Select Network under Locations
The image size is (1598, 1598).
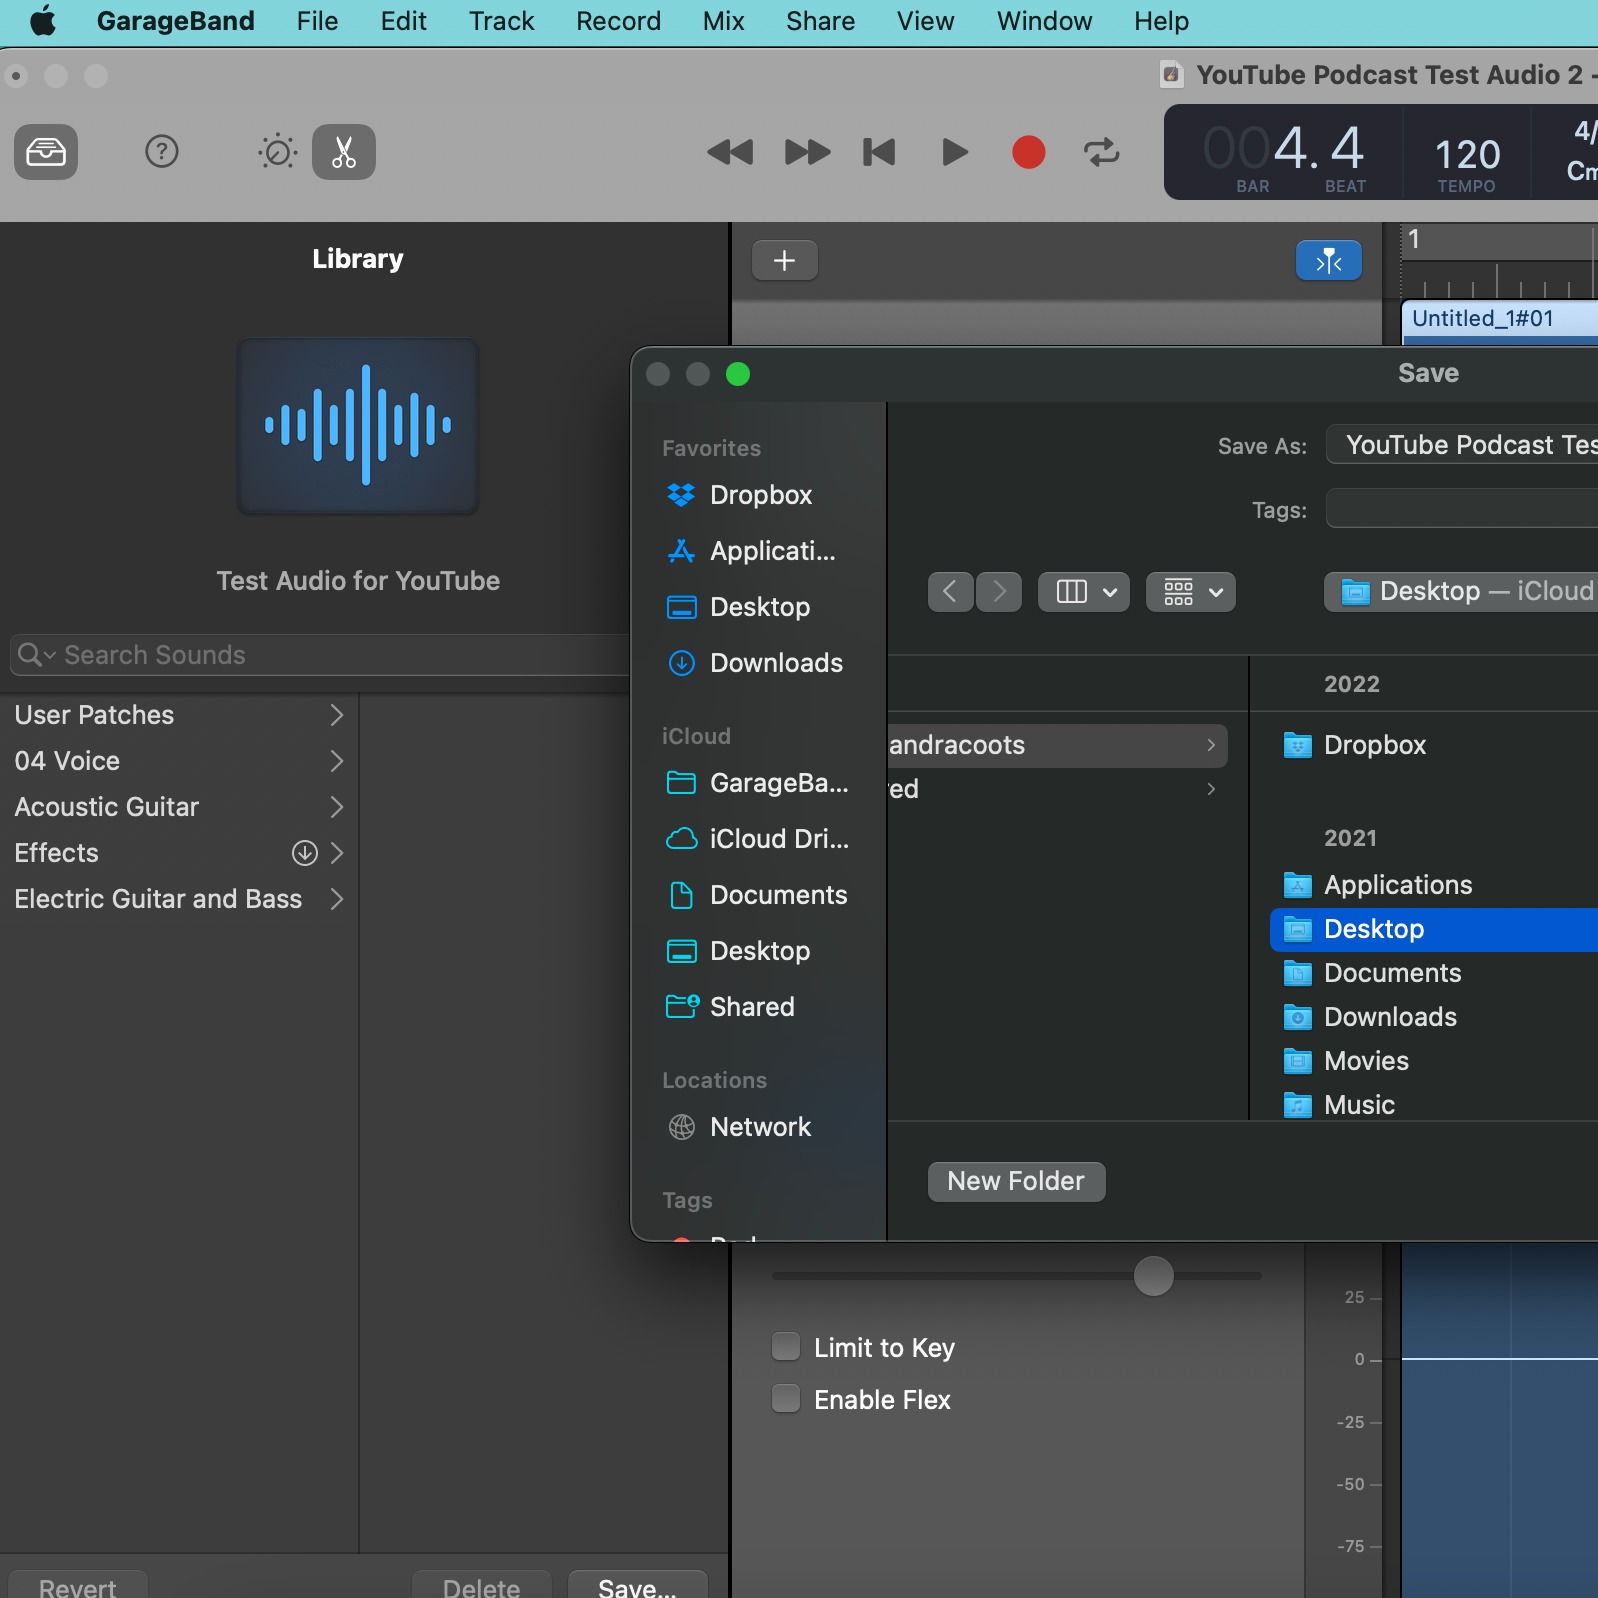pos(760,1127)
